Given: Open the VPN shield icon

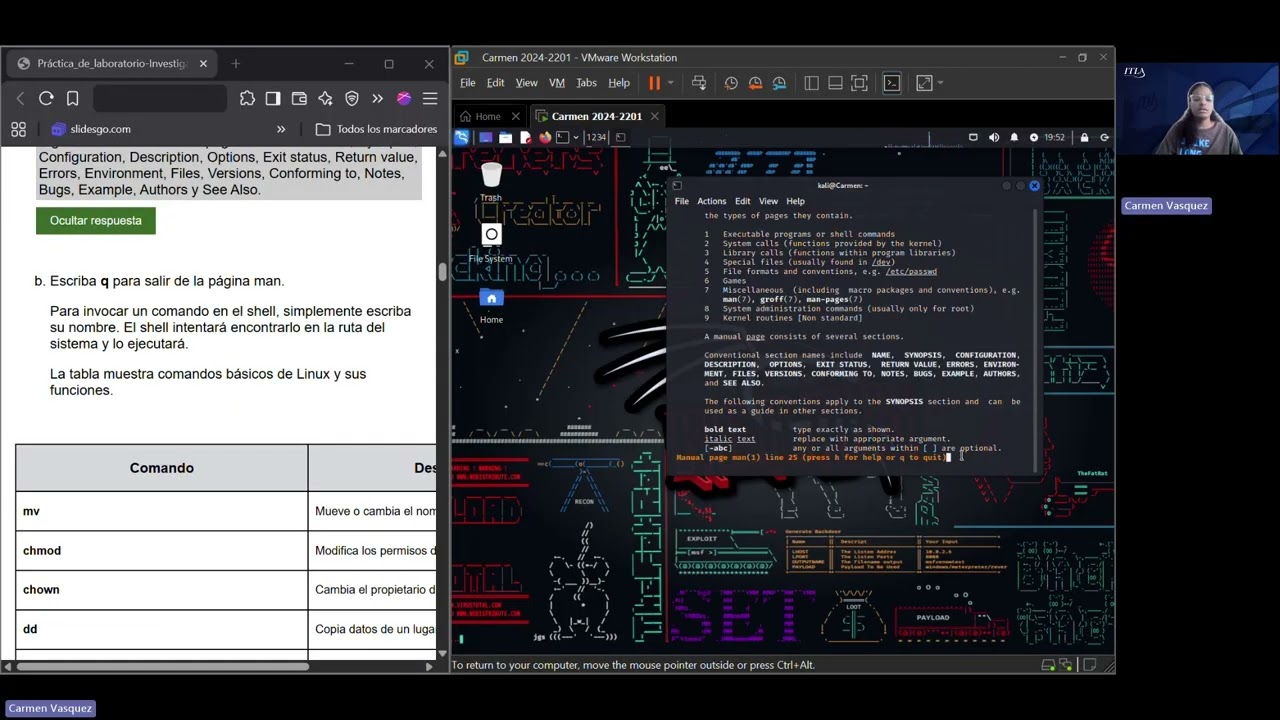Looking at the screenshot, I should tap(352, 98).
